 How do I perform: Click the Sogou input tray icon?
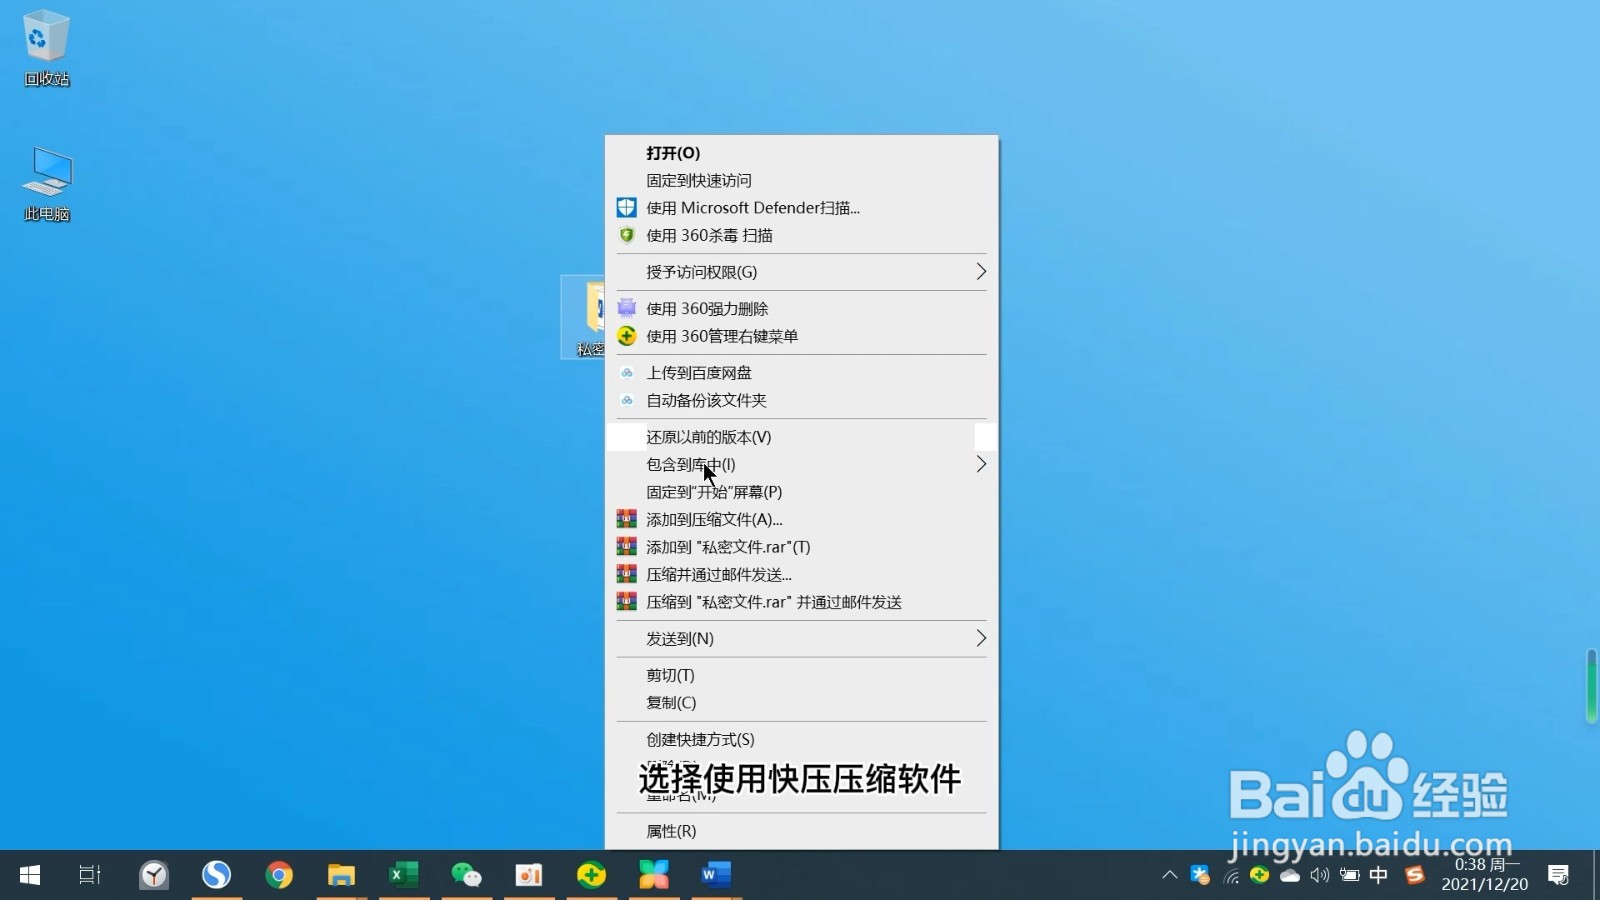[x=1414, y=875]
